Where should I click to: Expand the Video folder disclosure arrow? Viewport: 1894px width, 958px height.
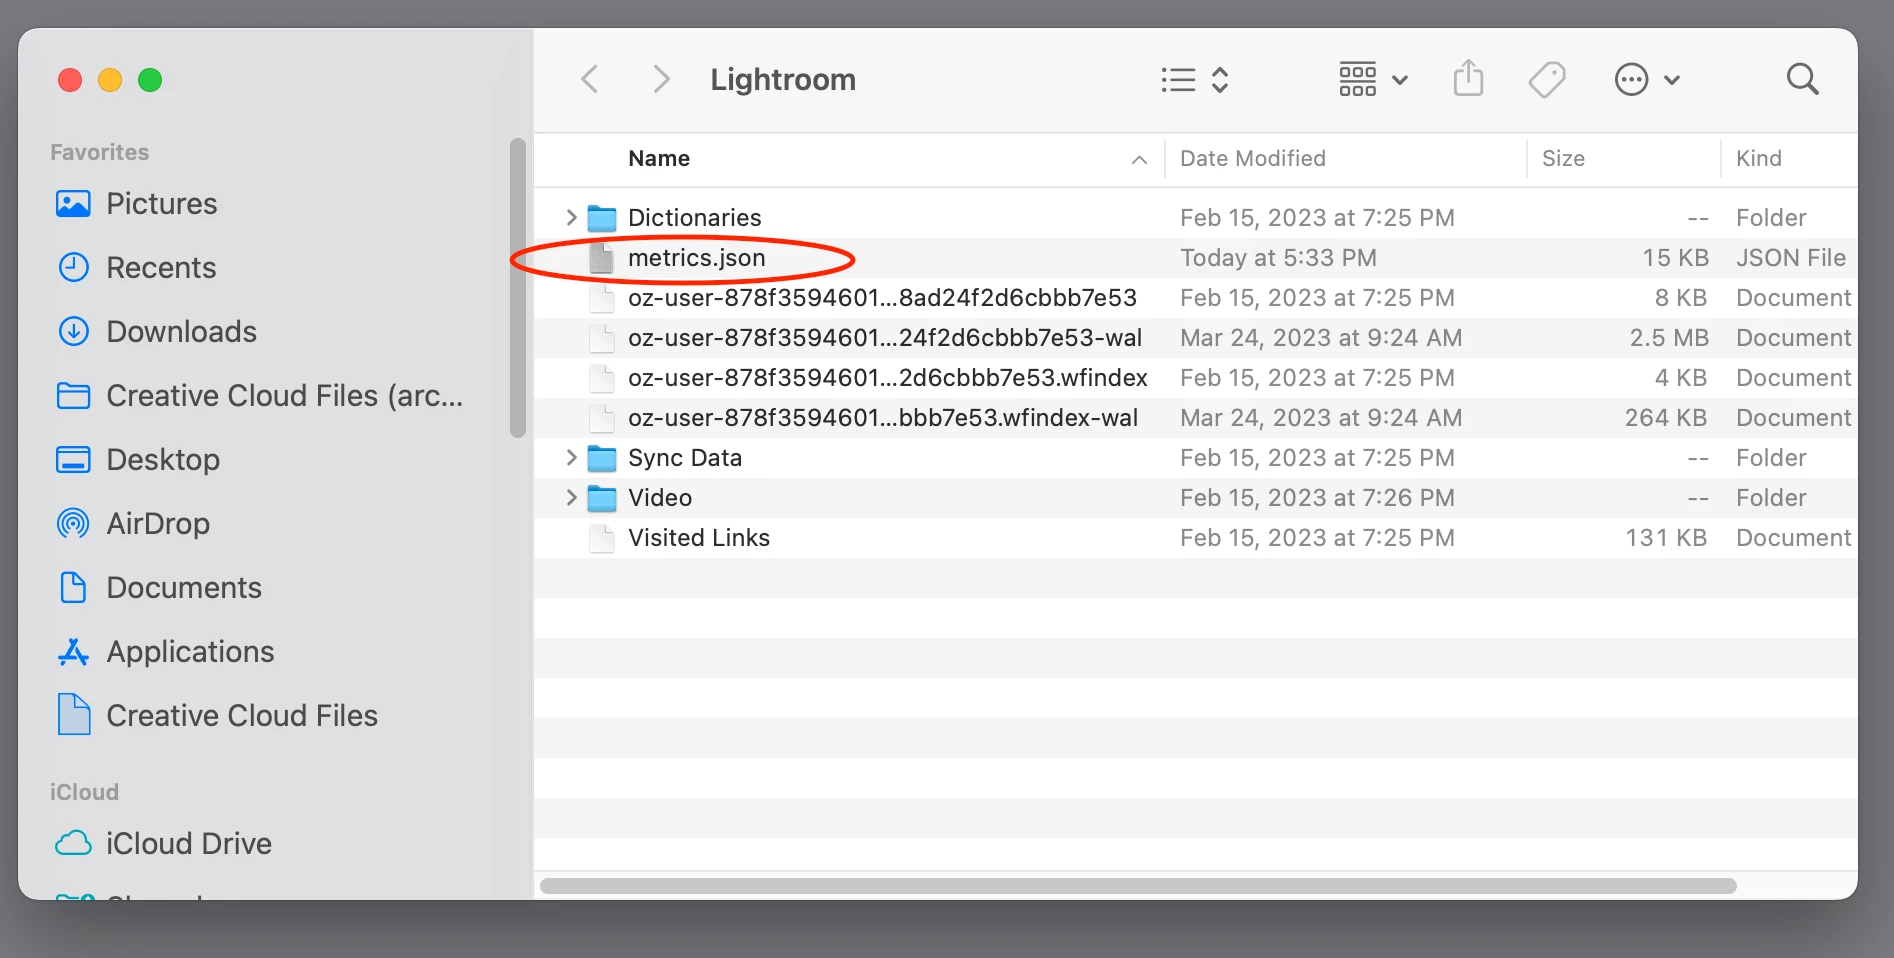click(571, 497)
